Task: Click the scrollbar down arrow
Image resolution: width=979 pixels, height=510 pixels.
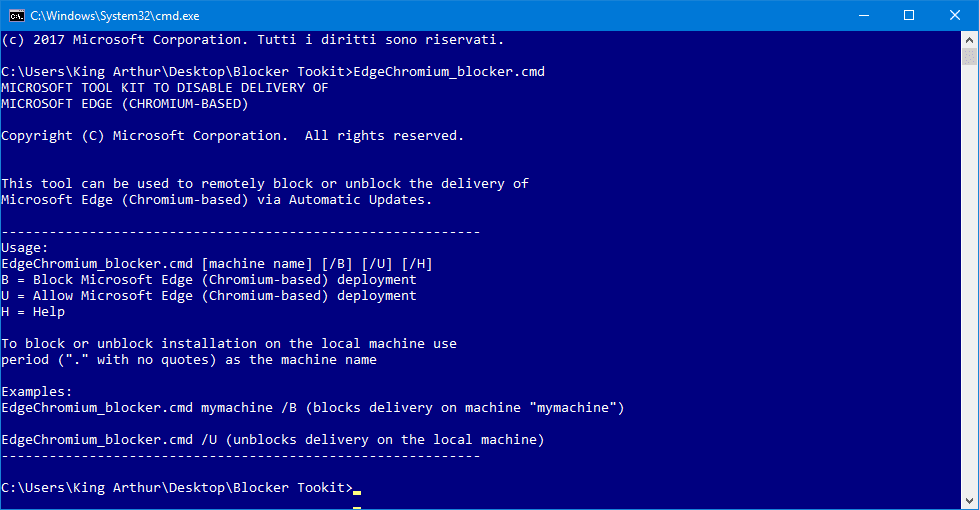Action: 970,501
